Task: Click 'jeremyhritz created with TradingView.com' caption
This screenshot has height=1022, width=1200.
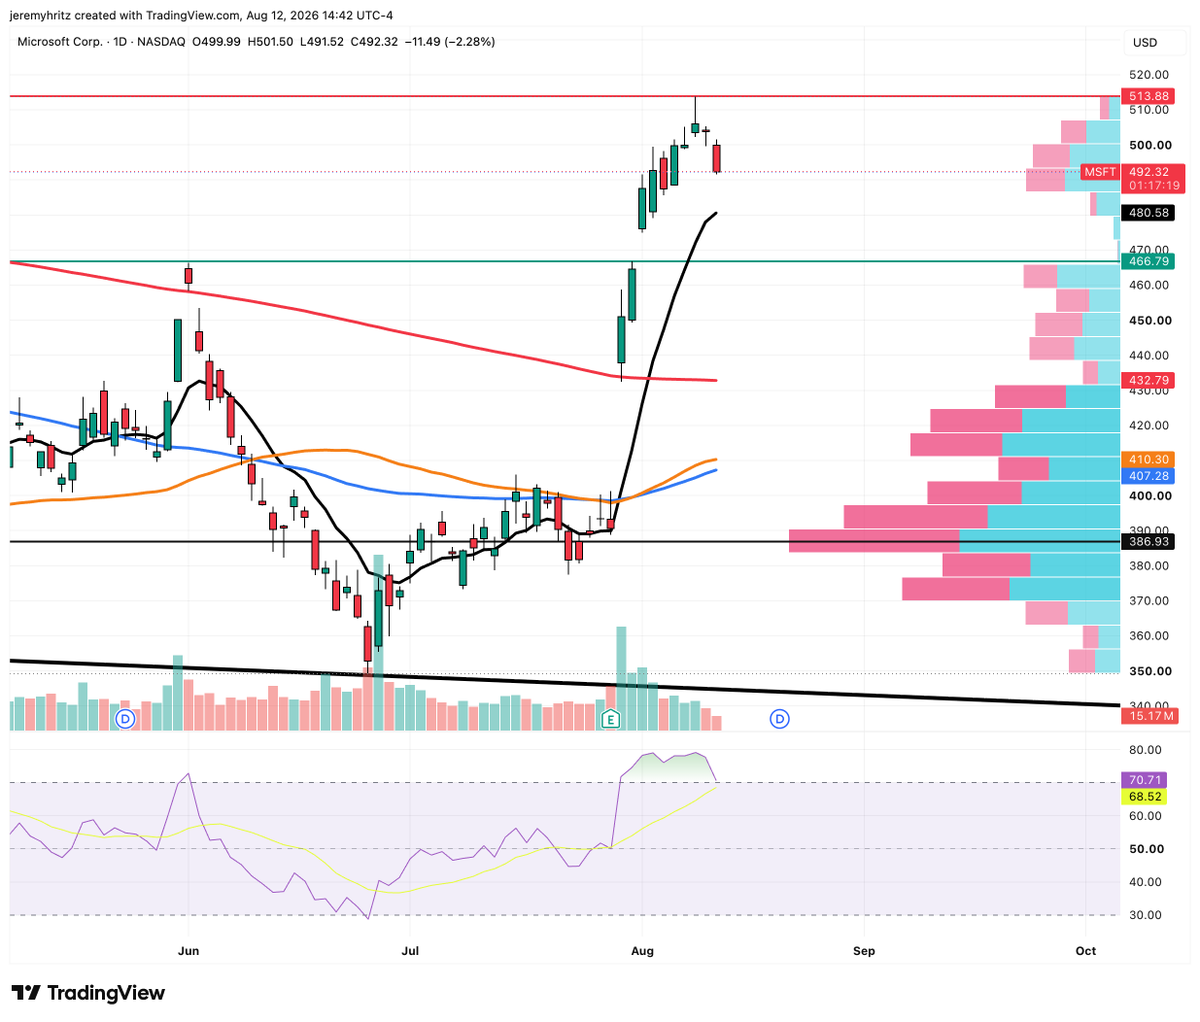Action: (128, 15)
